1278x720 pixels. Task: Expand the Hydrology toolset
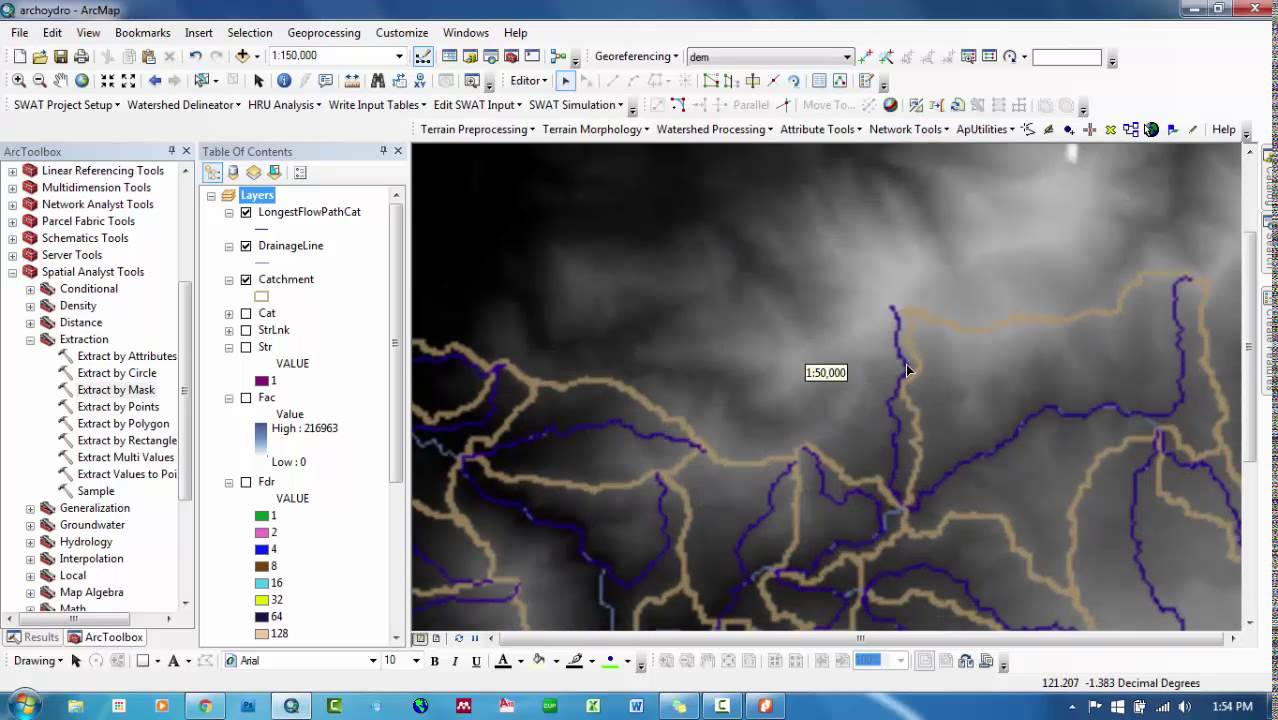click(30, 542)
